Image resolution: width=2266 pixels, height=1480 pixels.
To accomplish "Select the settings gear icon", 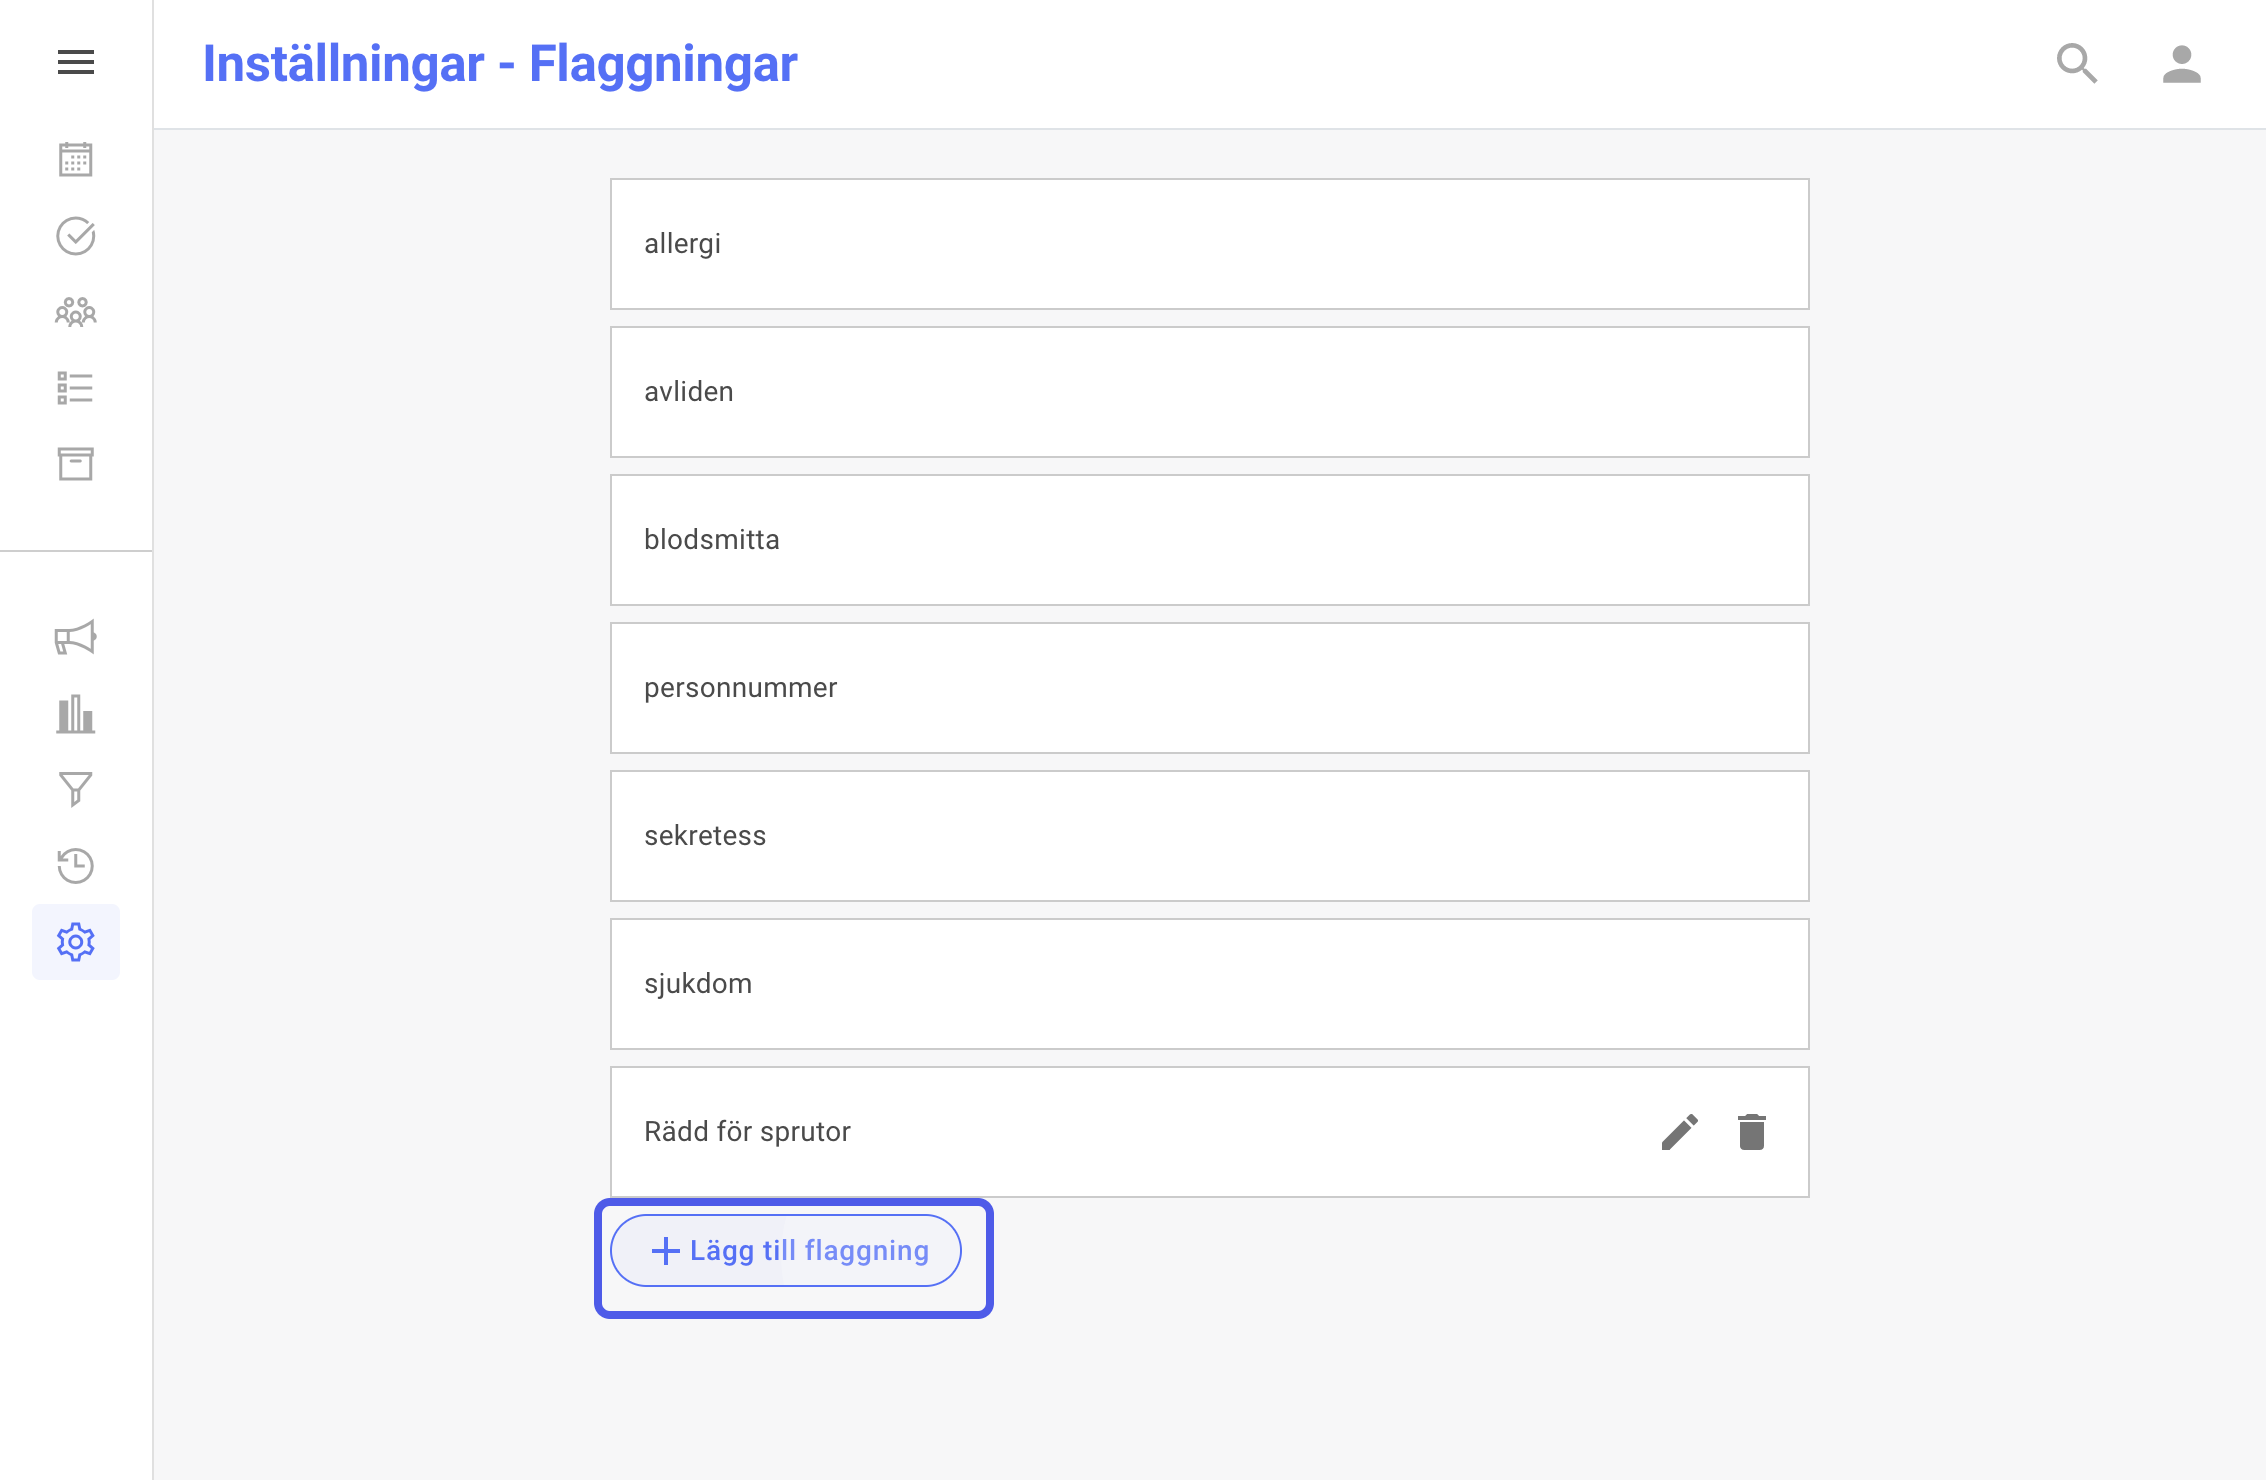I will pos(76,942).
